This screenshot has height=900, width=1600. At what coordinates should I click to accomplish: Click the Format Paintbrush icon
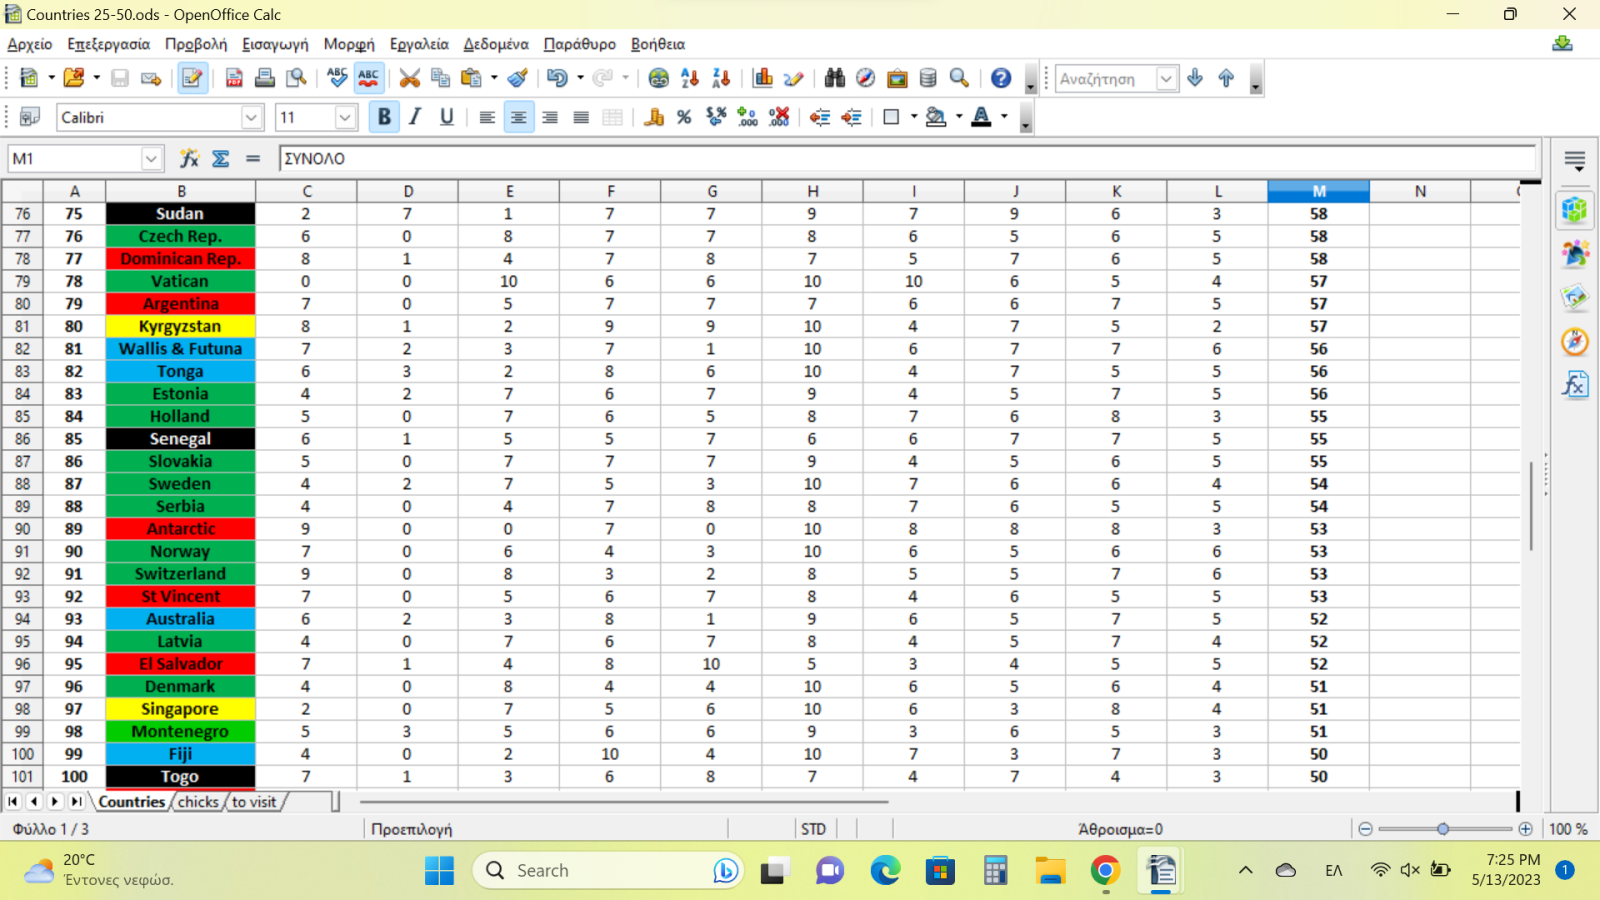point(518,78)
